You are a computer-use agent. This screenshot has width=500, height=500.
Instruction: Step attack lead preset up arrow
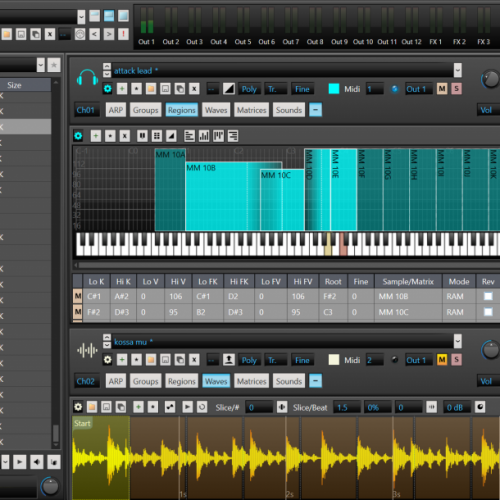[107, 66]
